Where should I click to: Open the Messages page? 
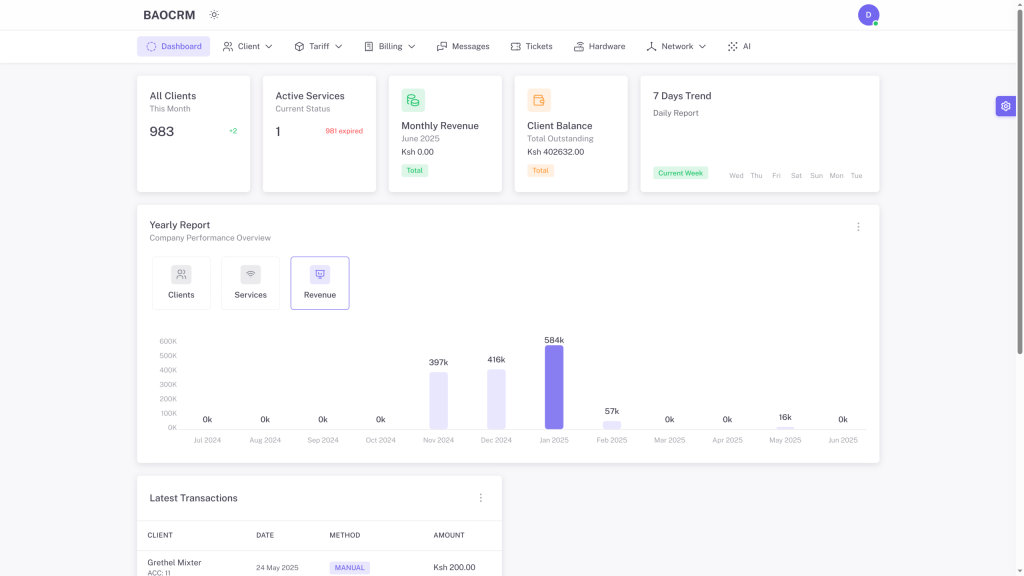tap(463, 46)
